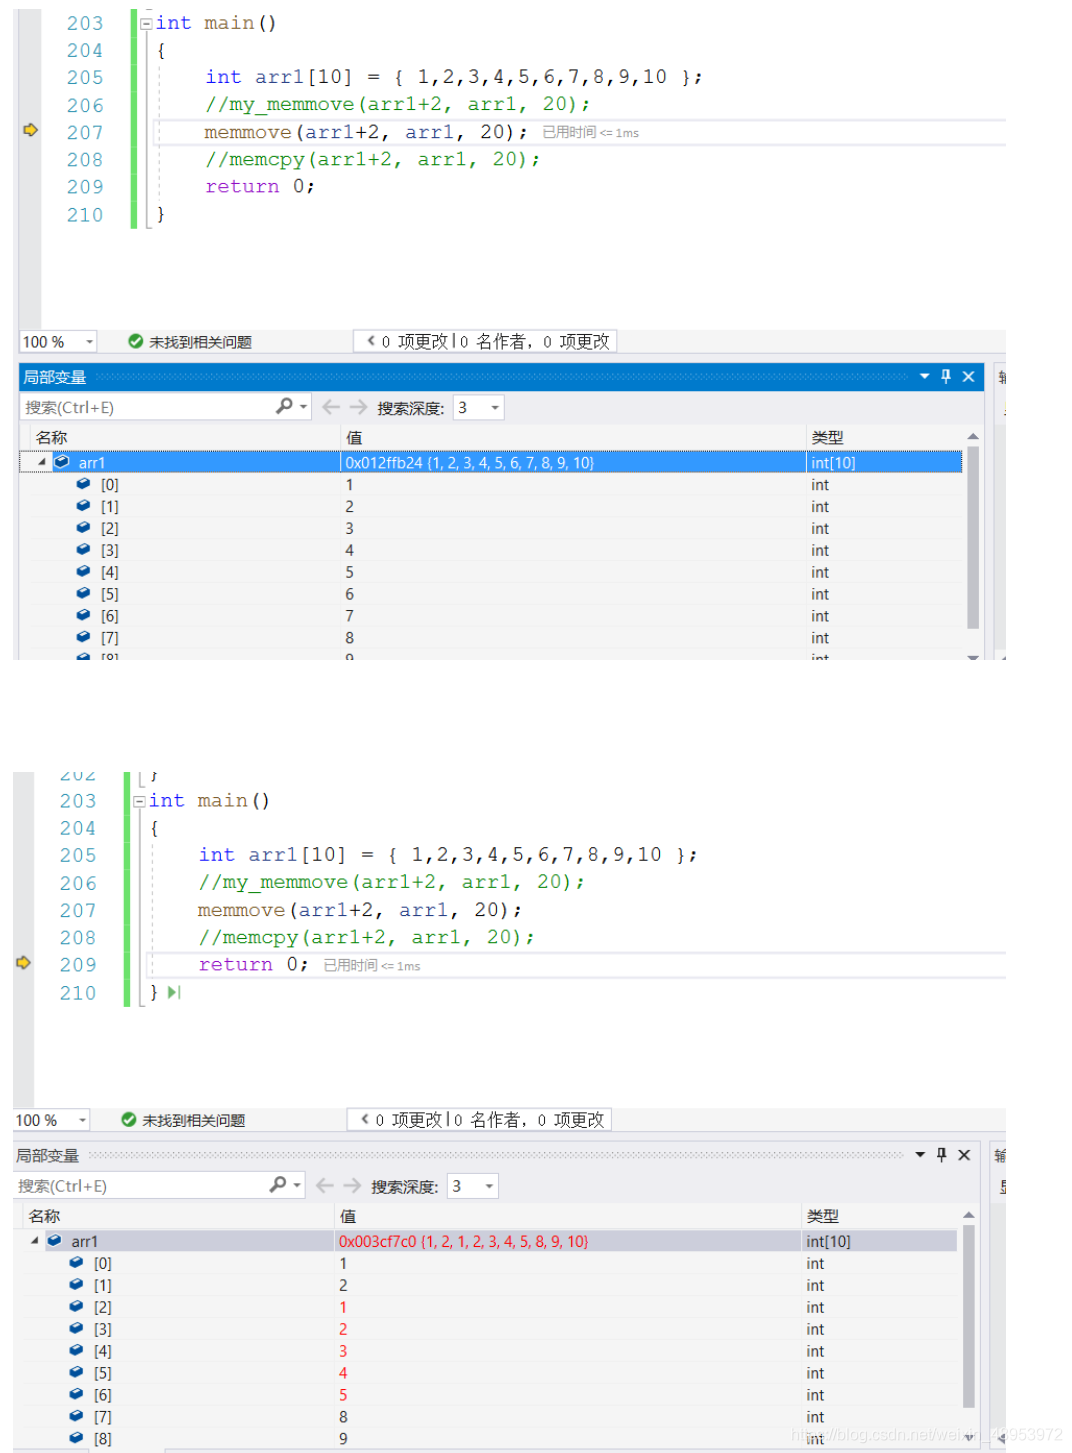Click magnifier search icon in top Locals panel
The height and width of the screenshot is (1453, 1072).
tap(285, 406)
